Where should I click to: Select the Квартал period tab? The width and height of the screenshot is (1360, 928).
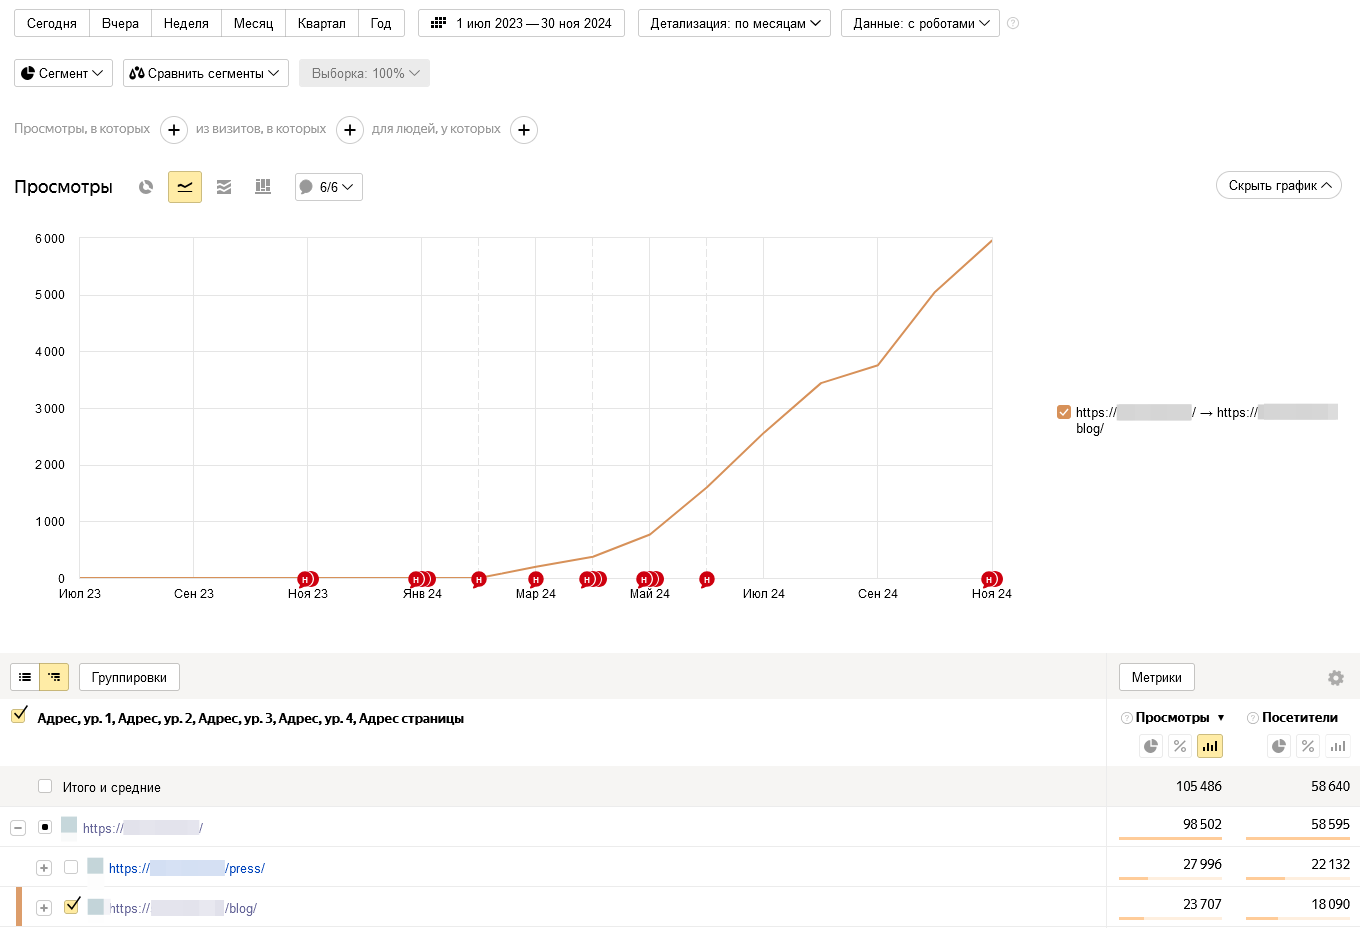(321, 23)
